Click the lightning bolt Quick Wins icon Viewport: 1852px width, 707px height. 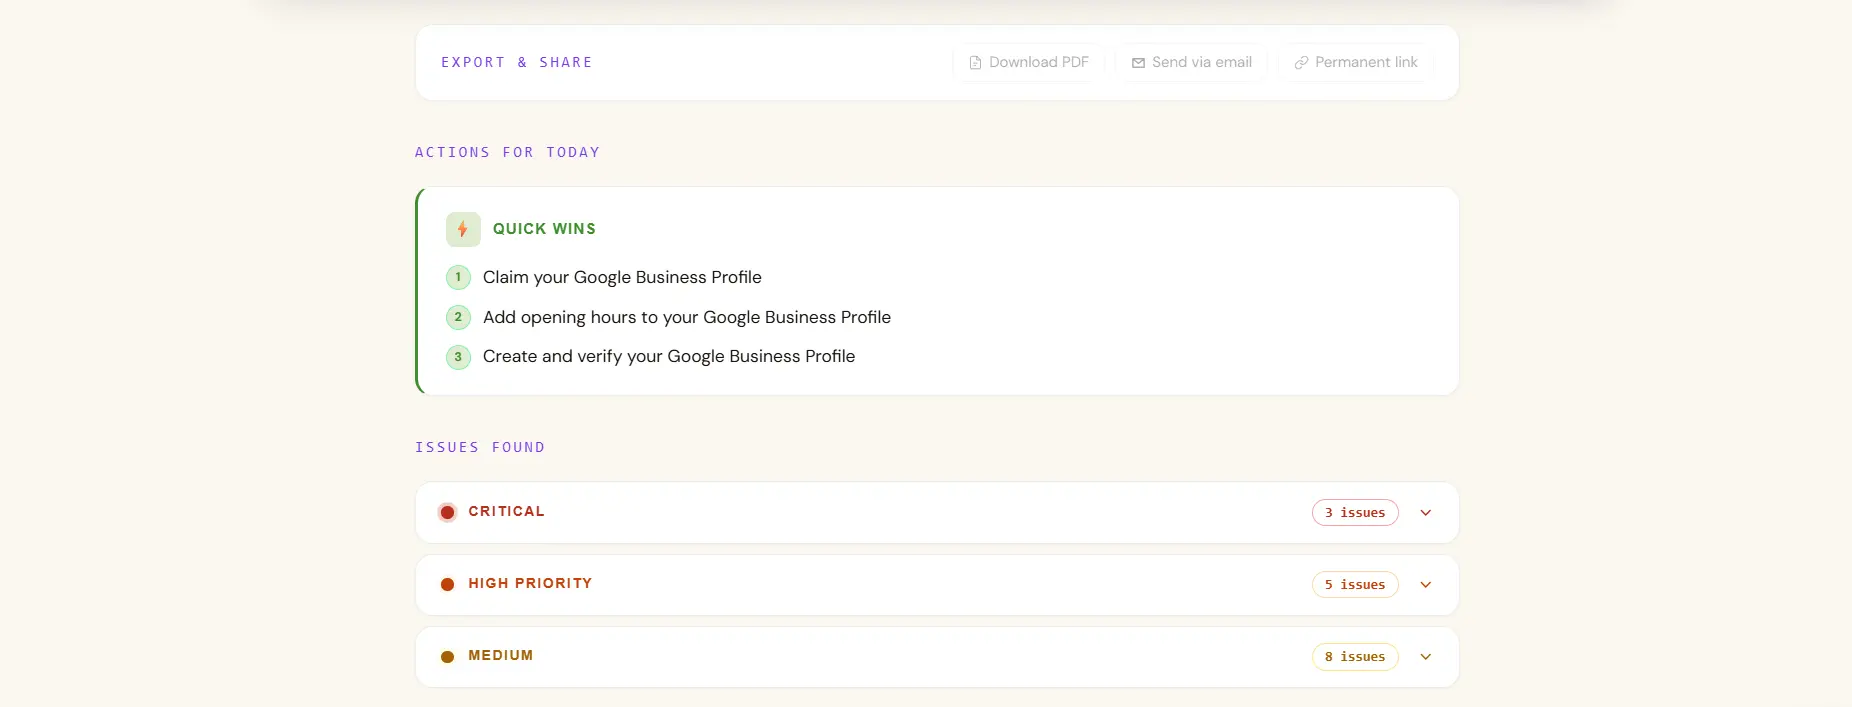click(463, 230)
